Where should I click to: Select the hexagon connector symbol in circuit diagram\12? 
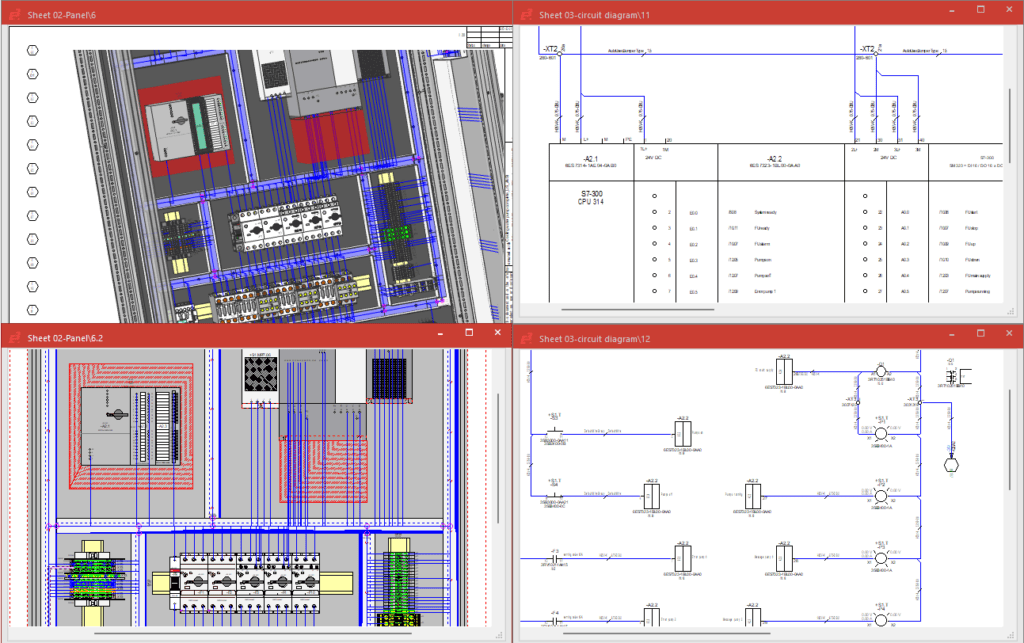point(951,465)
